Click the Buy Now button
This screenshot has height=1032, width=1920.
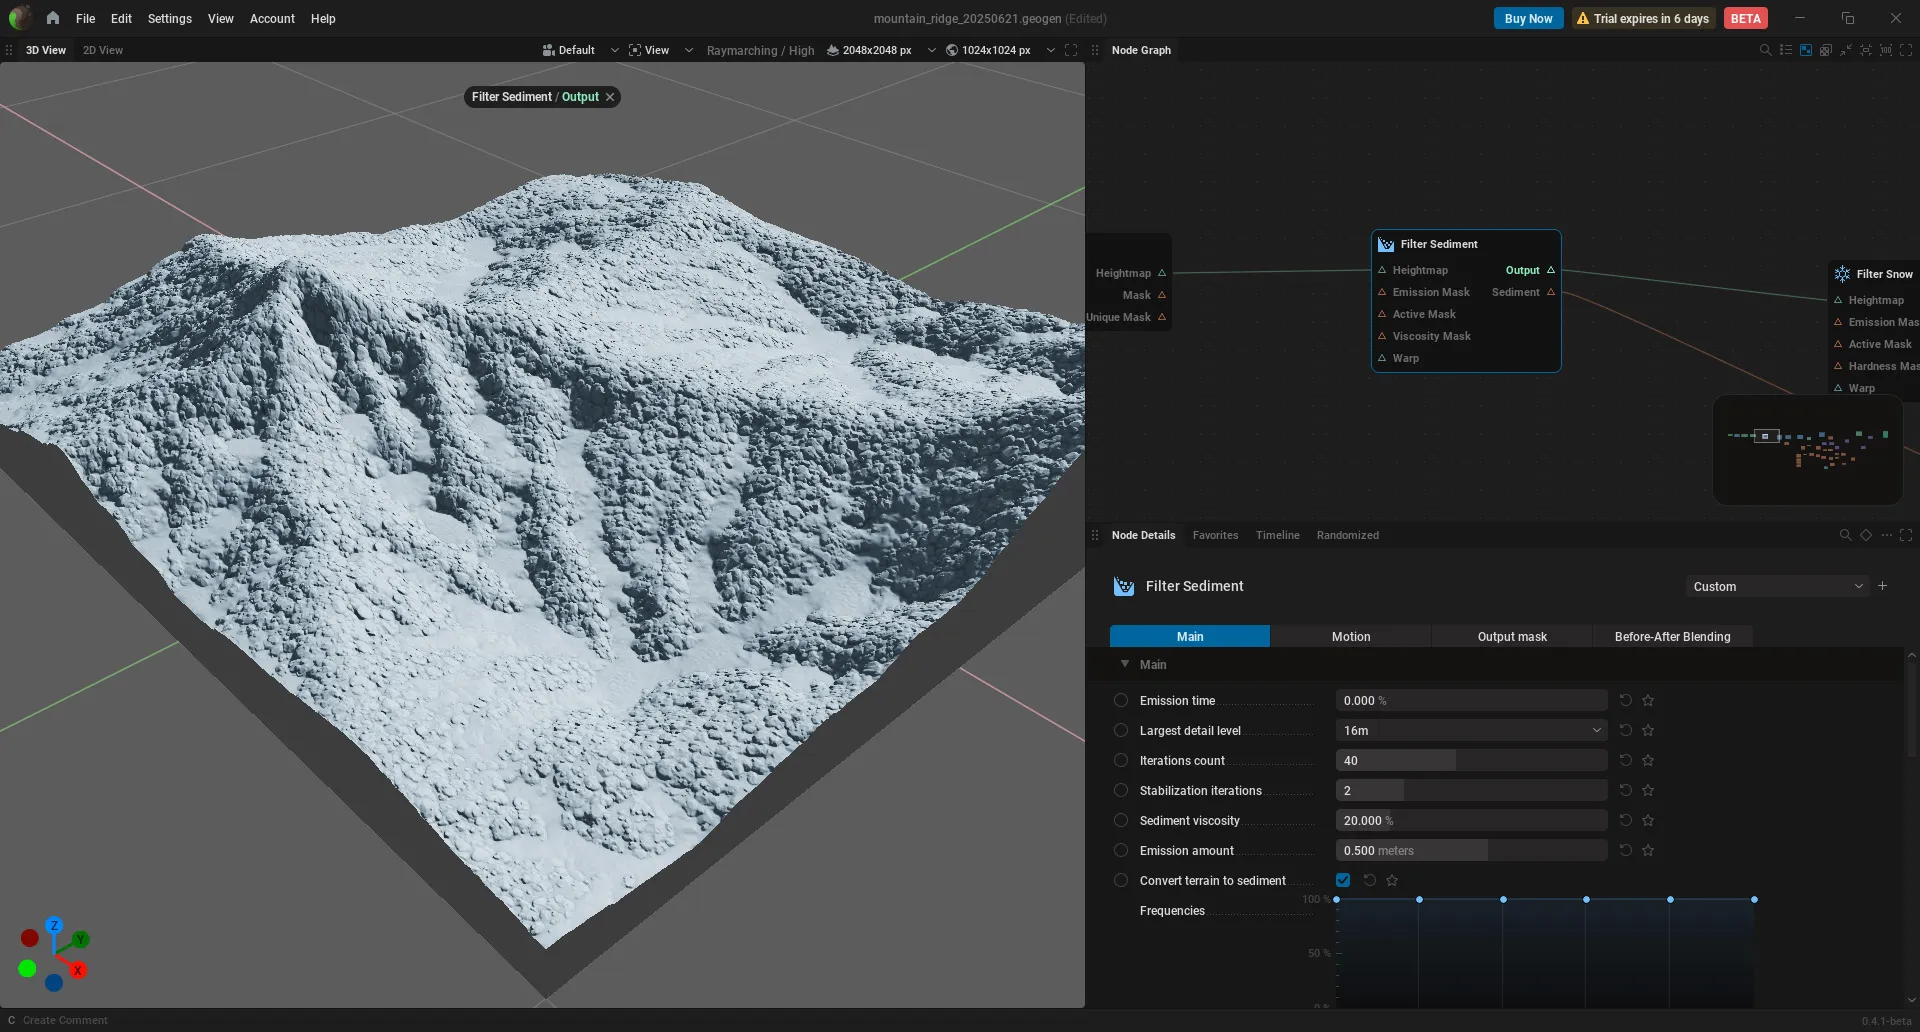pyautogui.click(x=1528, y=18)
